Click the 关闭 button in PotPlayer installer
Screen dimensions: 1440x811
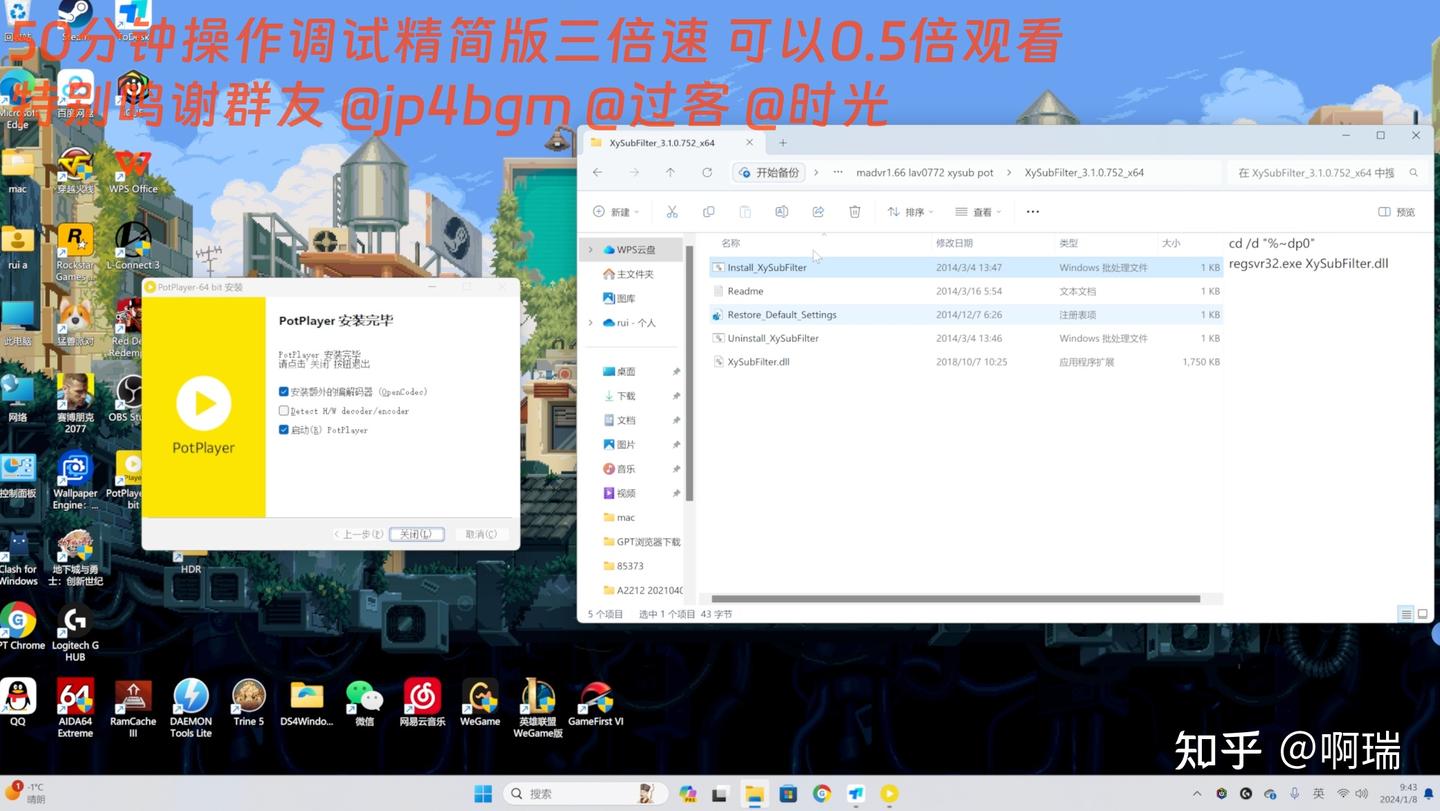(x=416, y=533)
